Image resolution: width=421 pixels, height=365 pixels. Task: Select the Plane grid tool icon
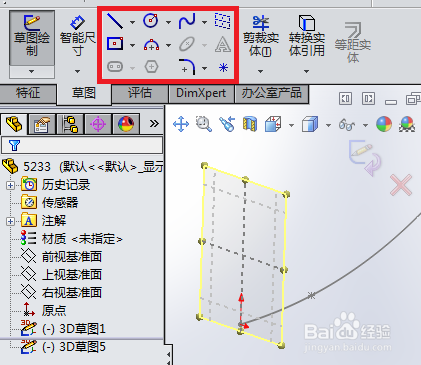pos(223,21)
